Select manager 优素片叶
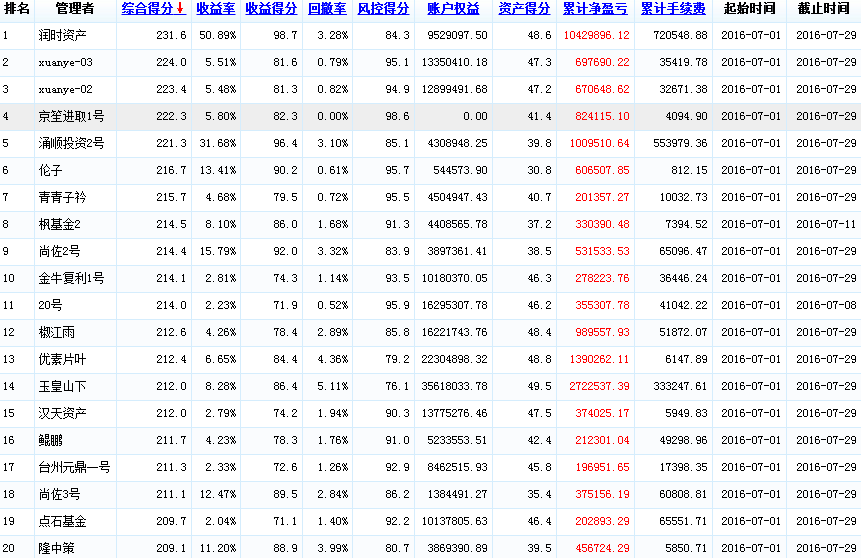Viewport: 861px width, 558px height. (x=62, y=359)
